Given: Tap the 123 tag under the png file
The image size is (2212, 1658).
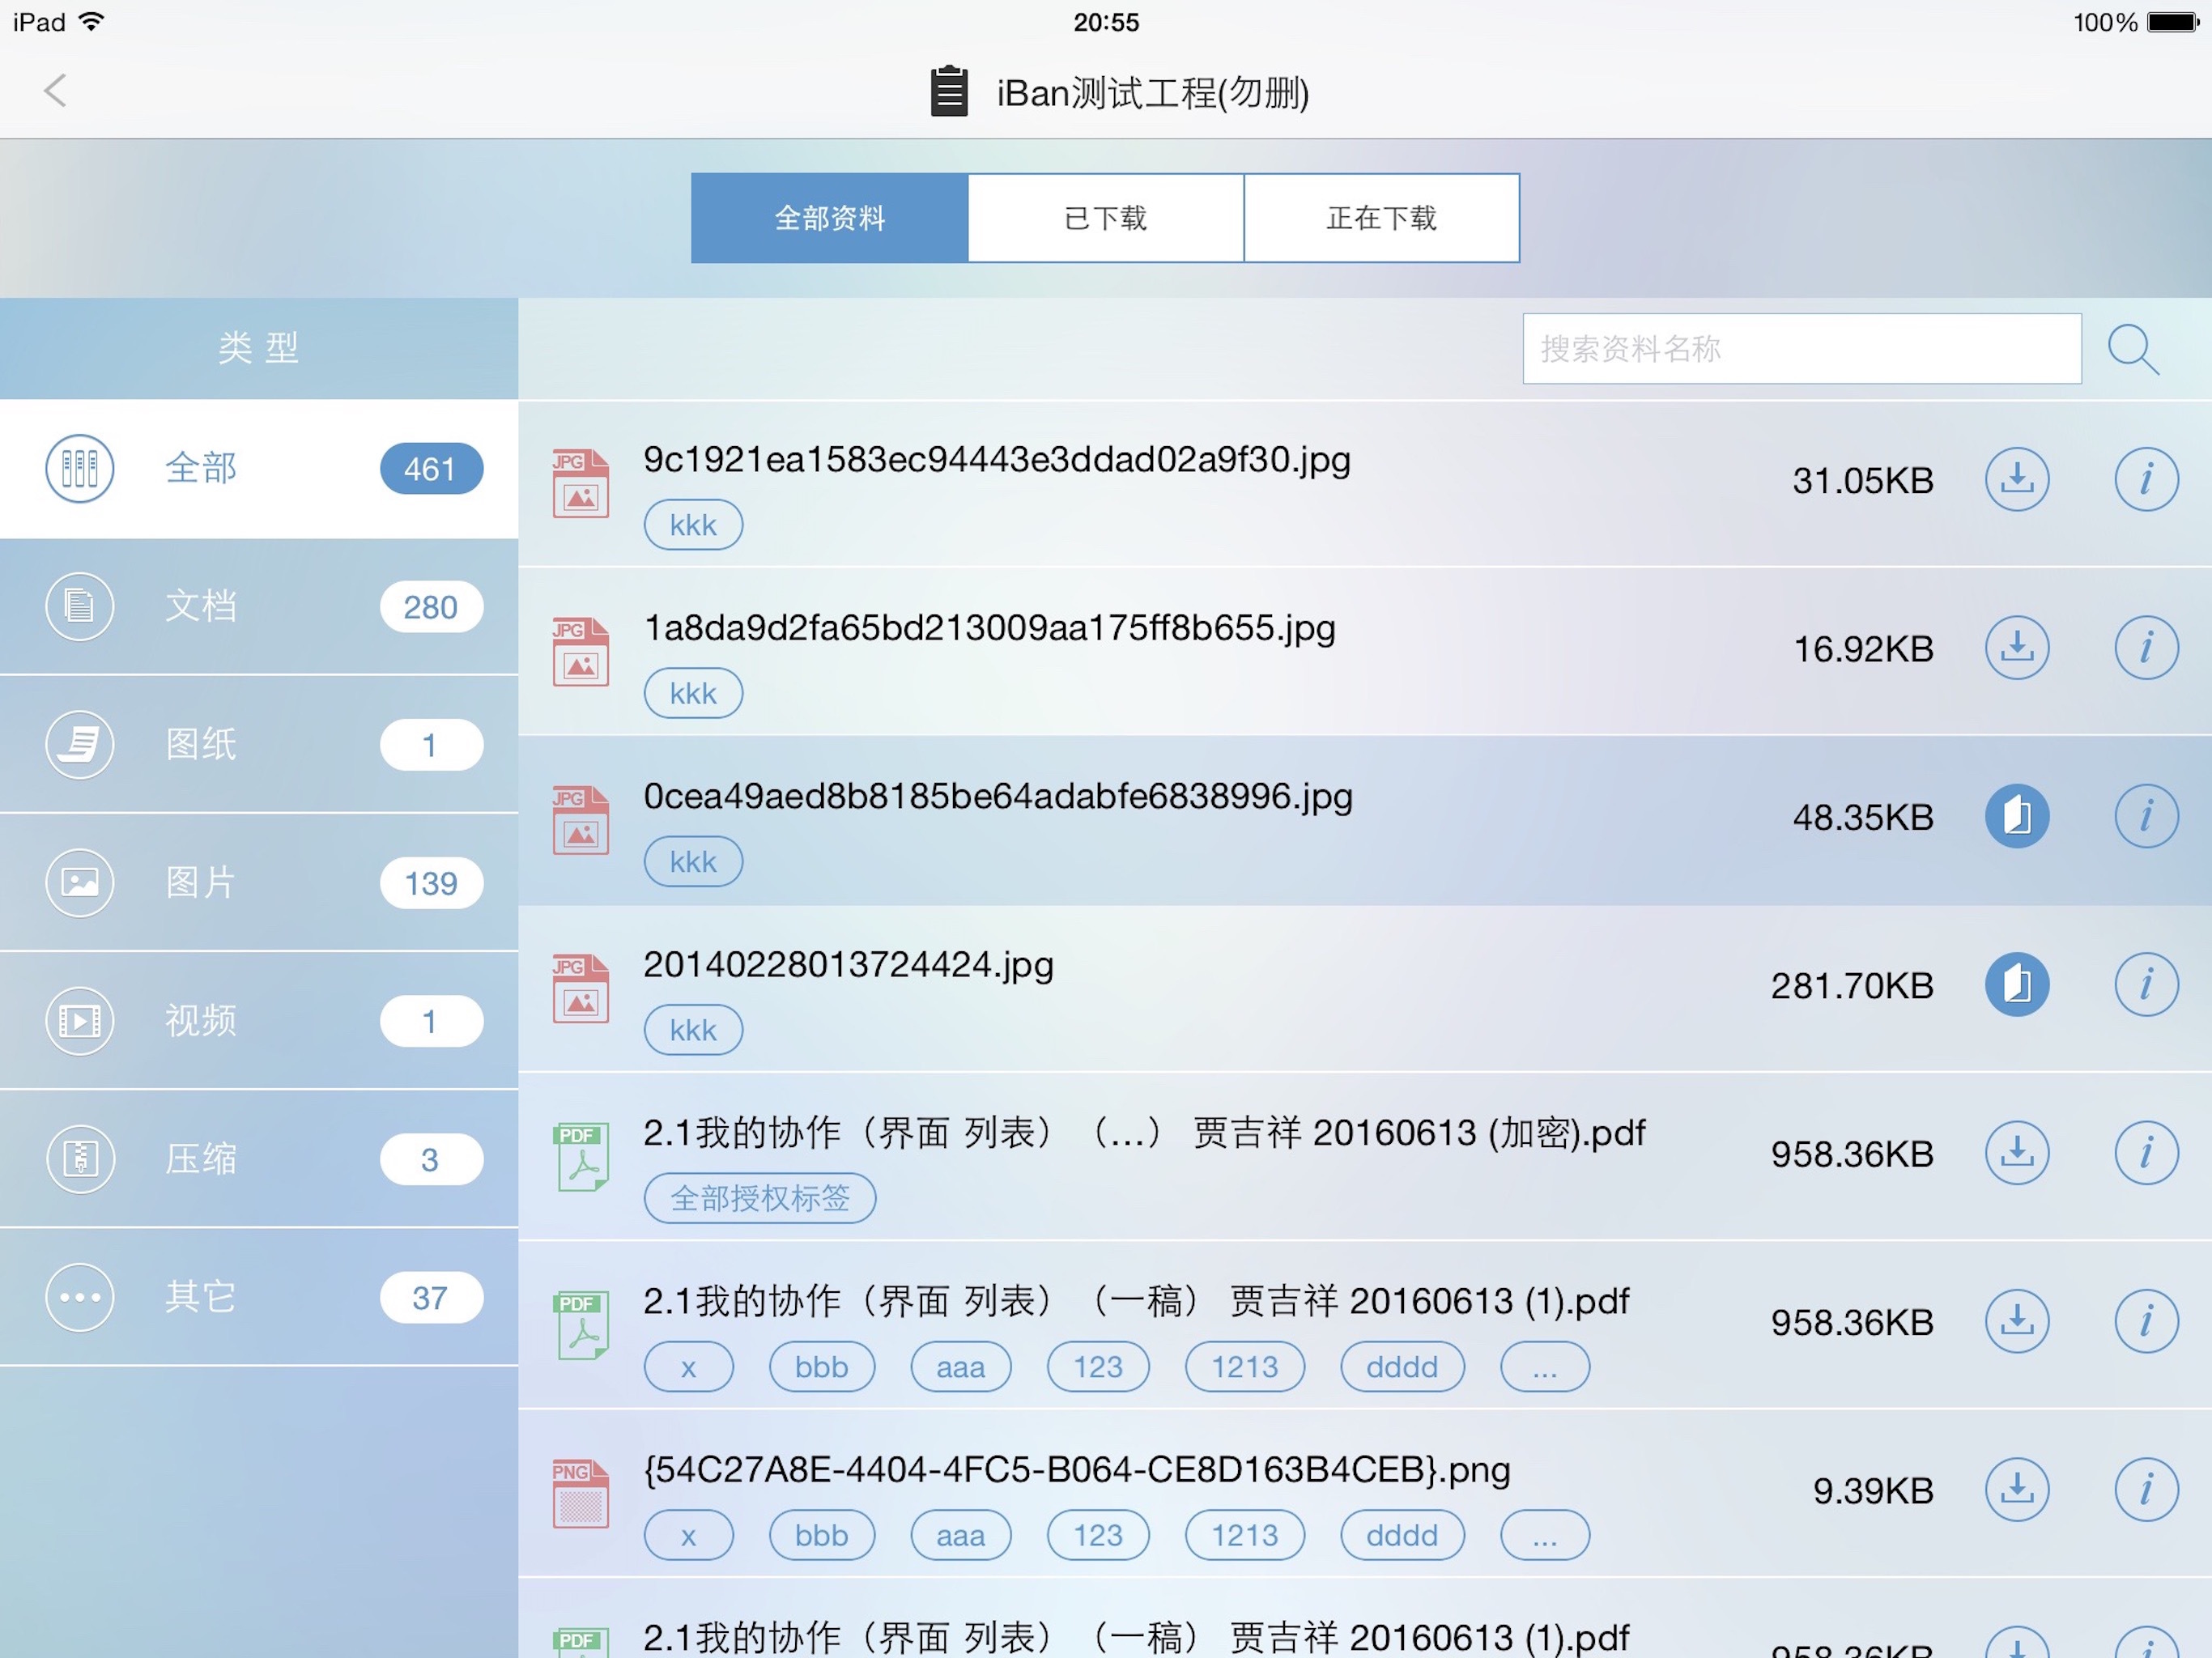Looking at the screenshot, I should 1098,1535.
